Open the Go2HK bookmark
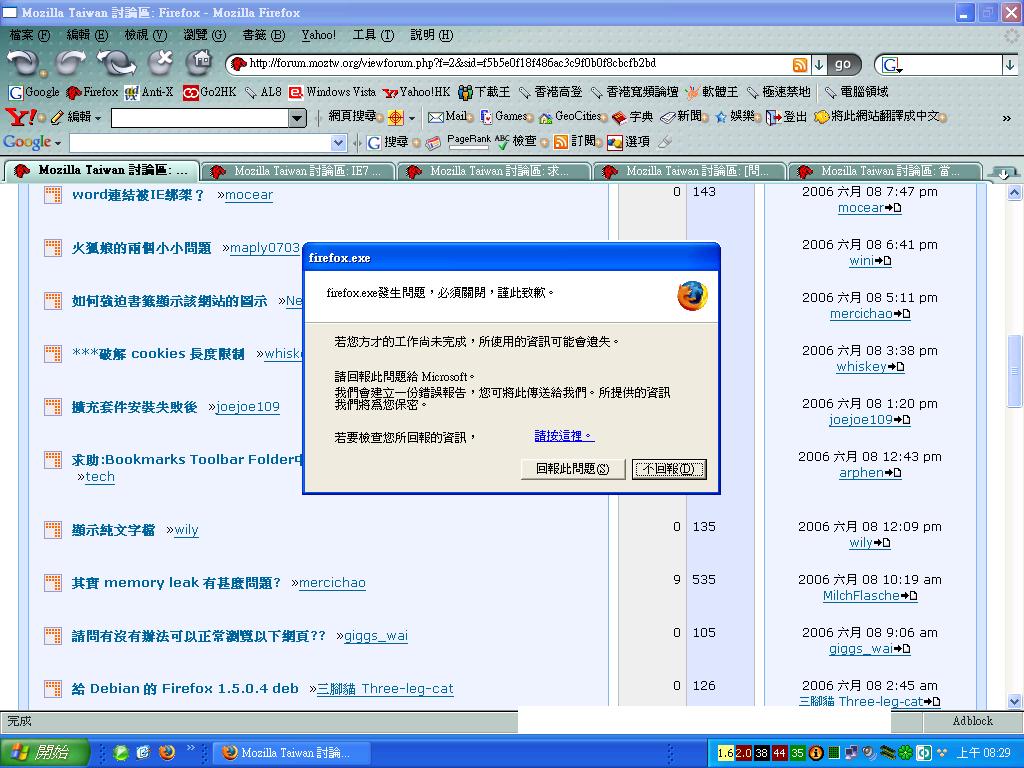This screenshot has width=1024, height=768. (209, 92)
